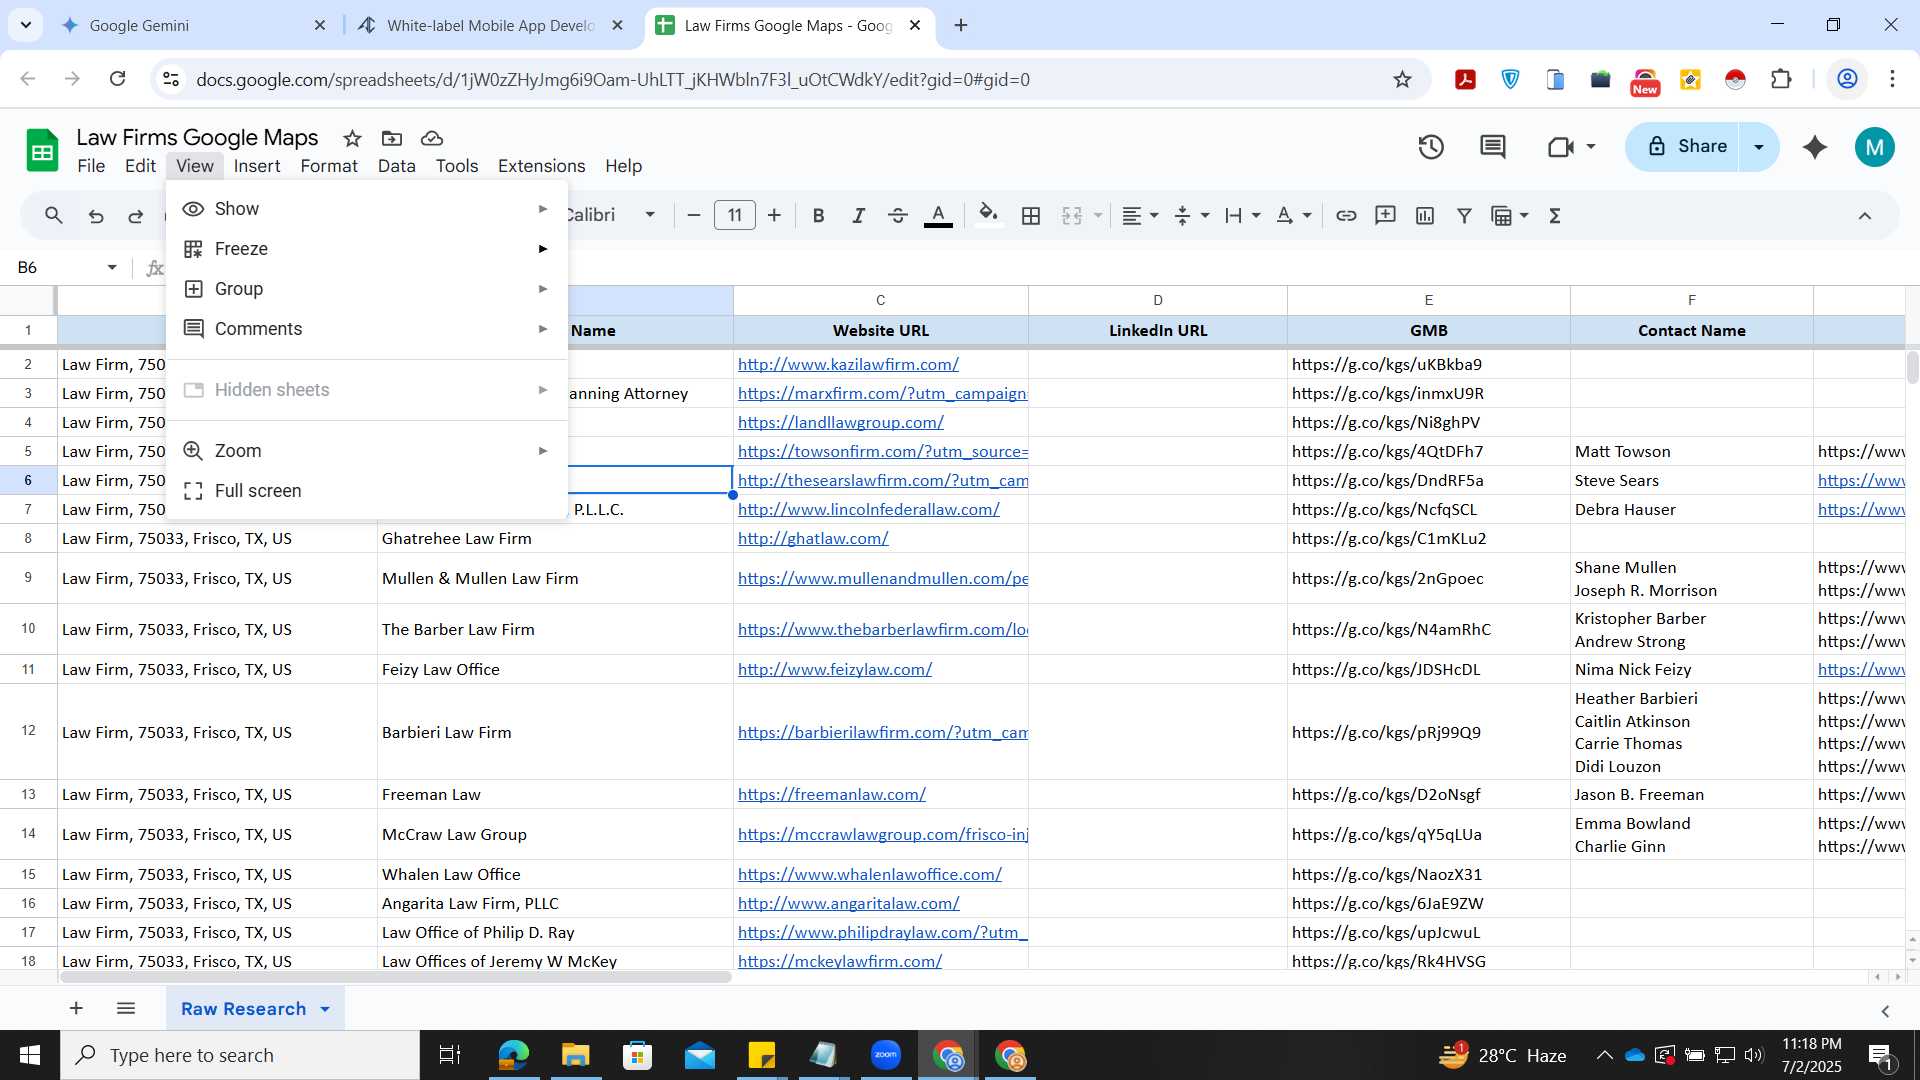Click the search menus magnifier icon
Screen dimensions: 1920x1080
click(54, 215)
